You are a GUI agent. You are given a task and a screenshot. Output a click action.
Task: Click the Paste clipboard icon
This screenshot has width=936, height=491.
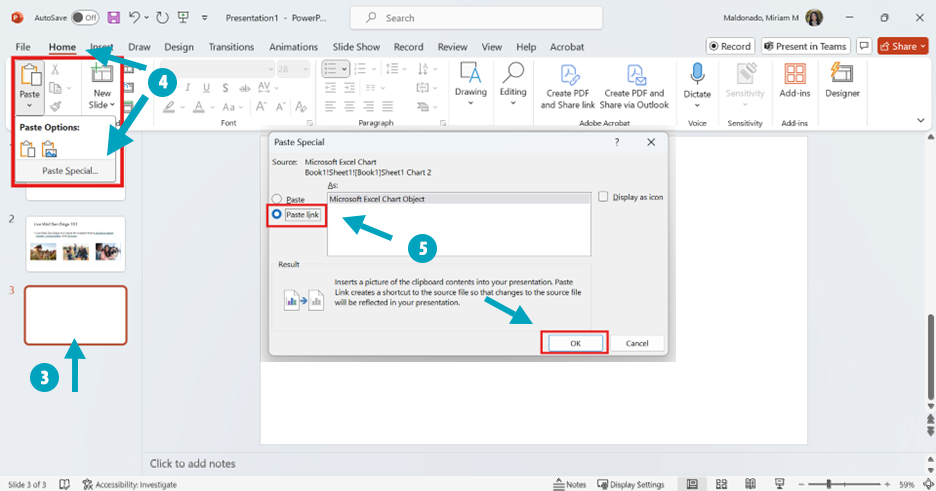pyautogui.click(x=30, y=76)
